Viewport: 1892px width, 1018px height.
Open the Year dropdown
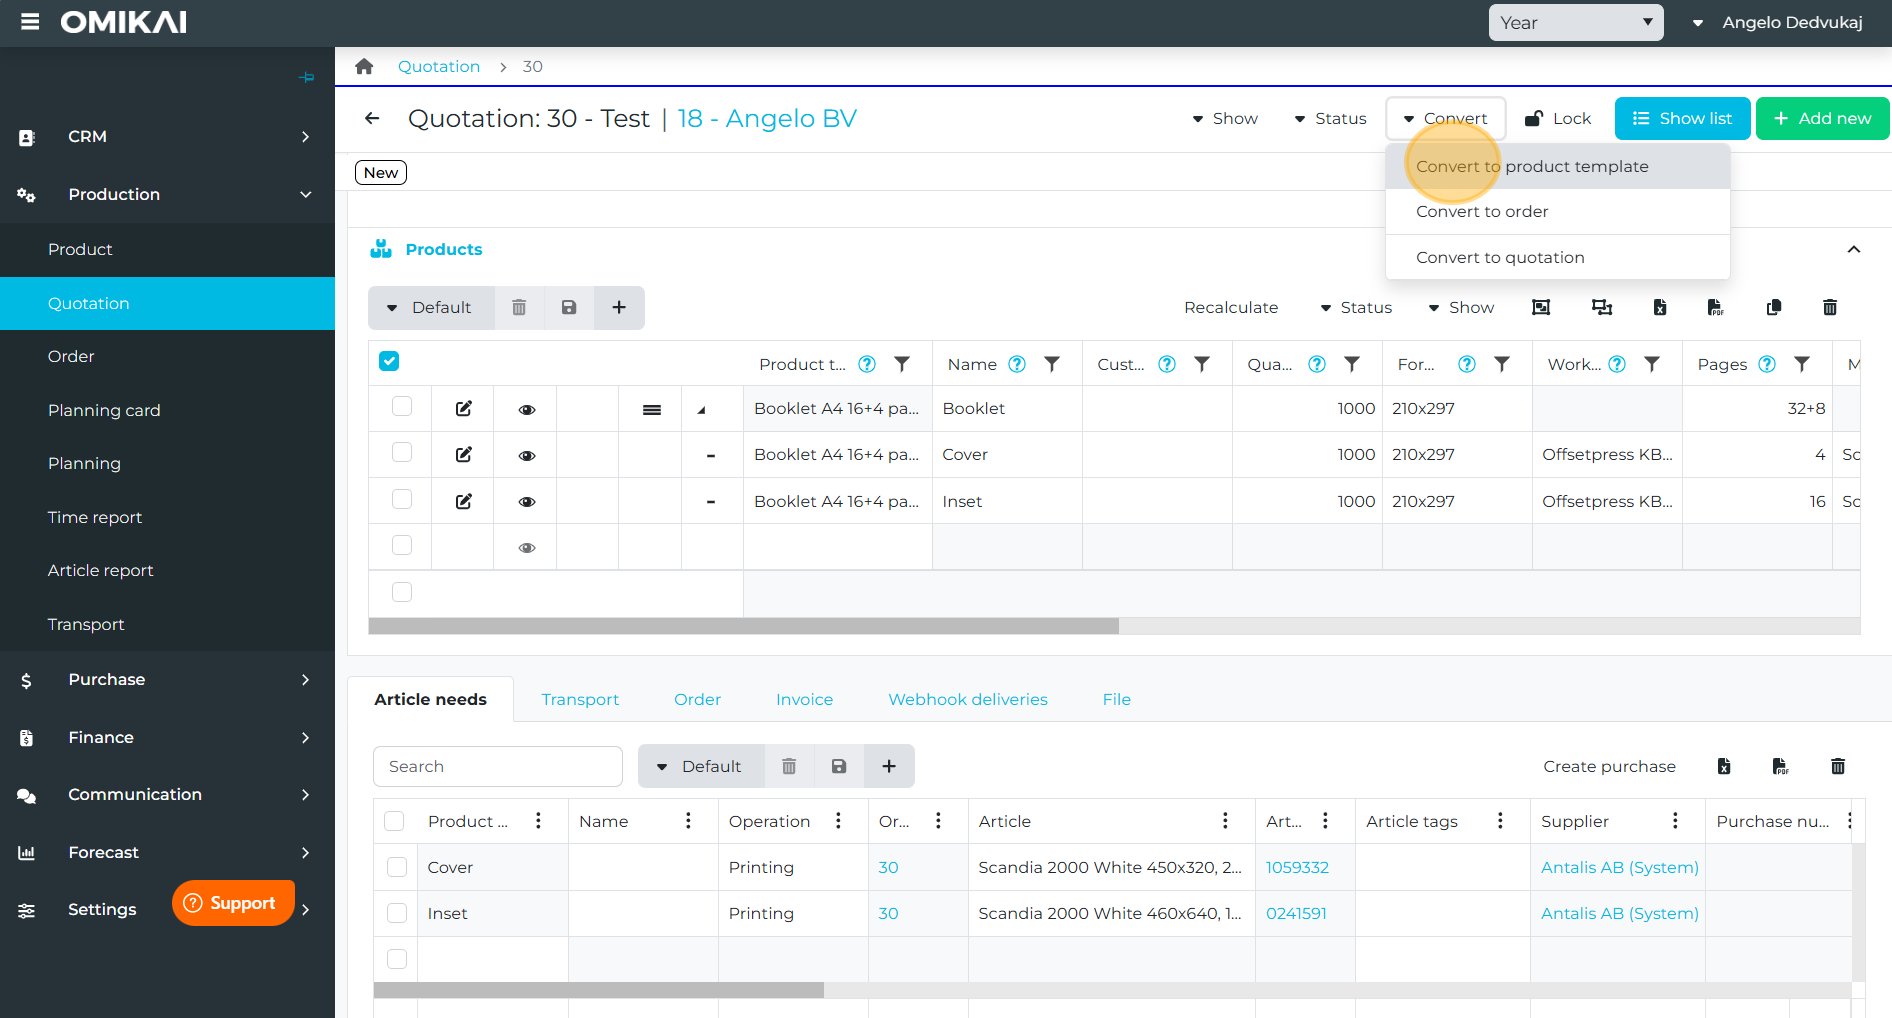[x=1575, y=22]
